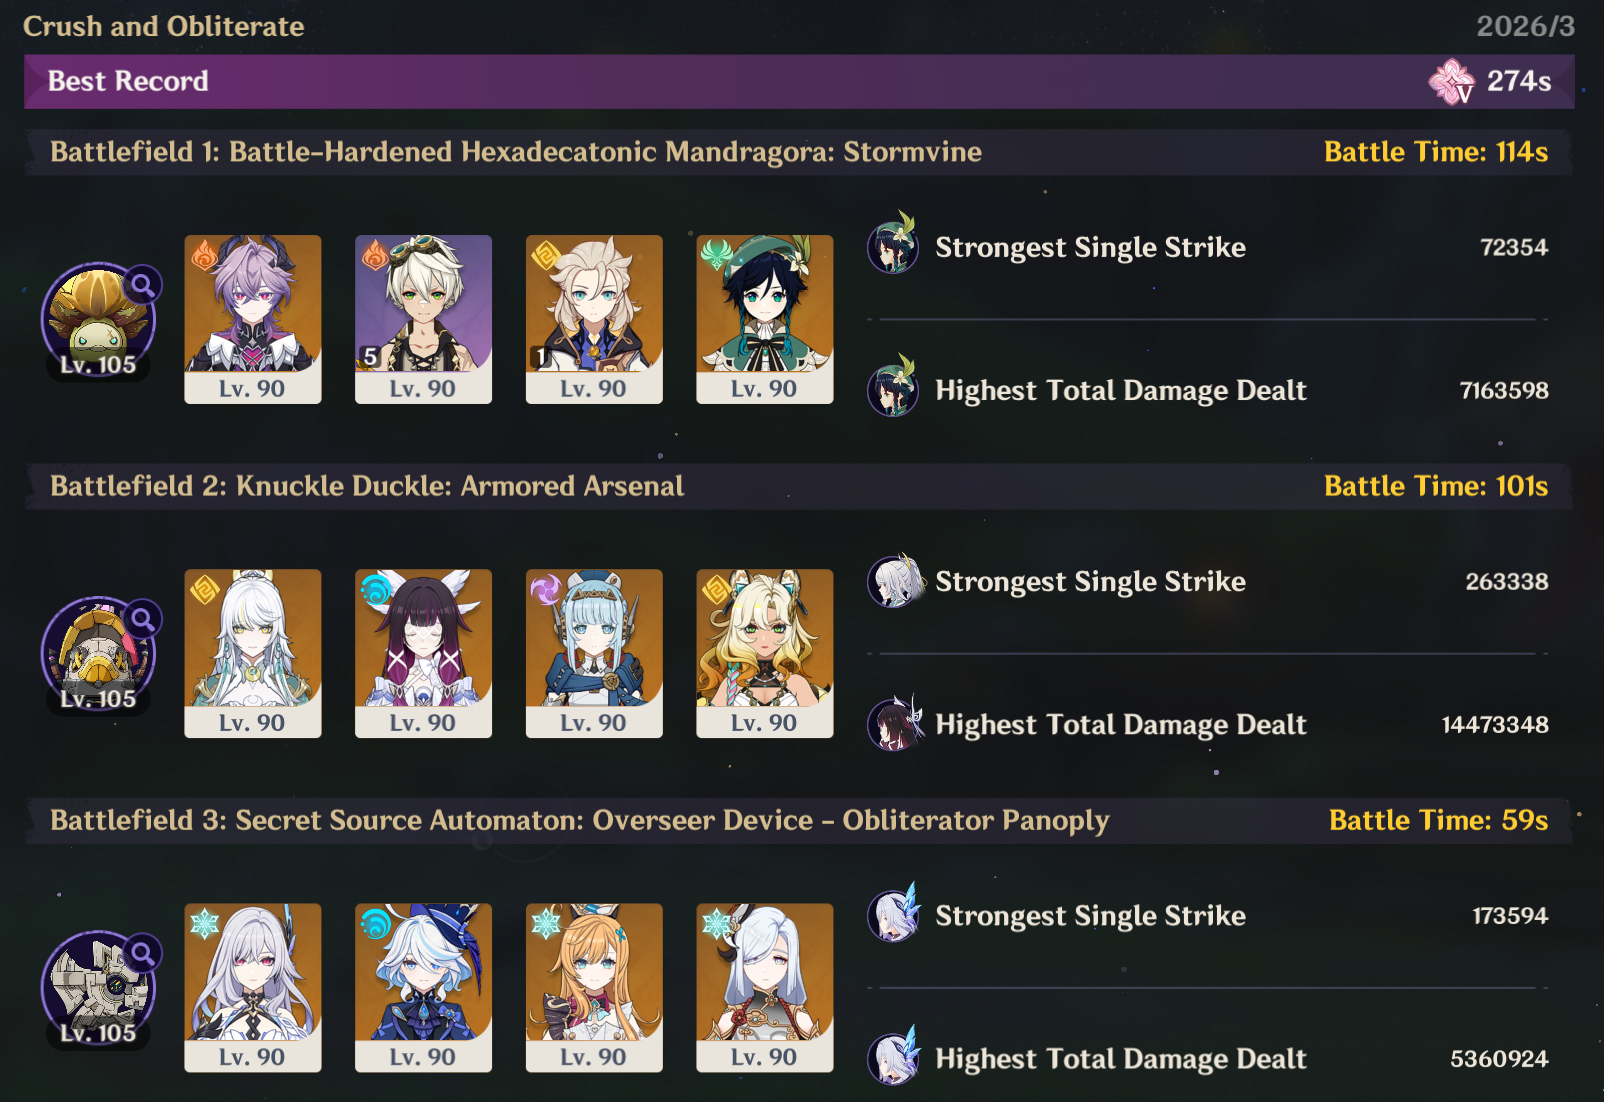Inspect the Secret Source Automaton boss icon

click(97, 988)
